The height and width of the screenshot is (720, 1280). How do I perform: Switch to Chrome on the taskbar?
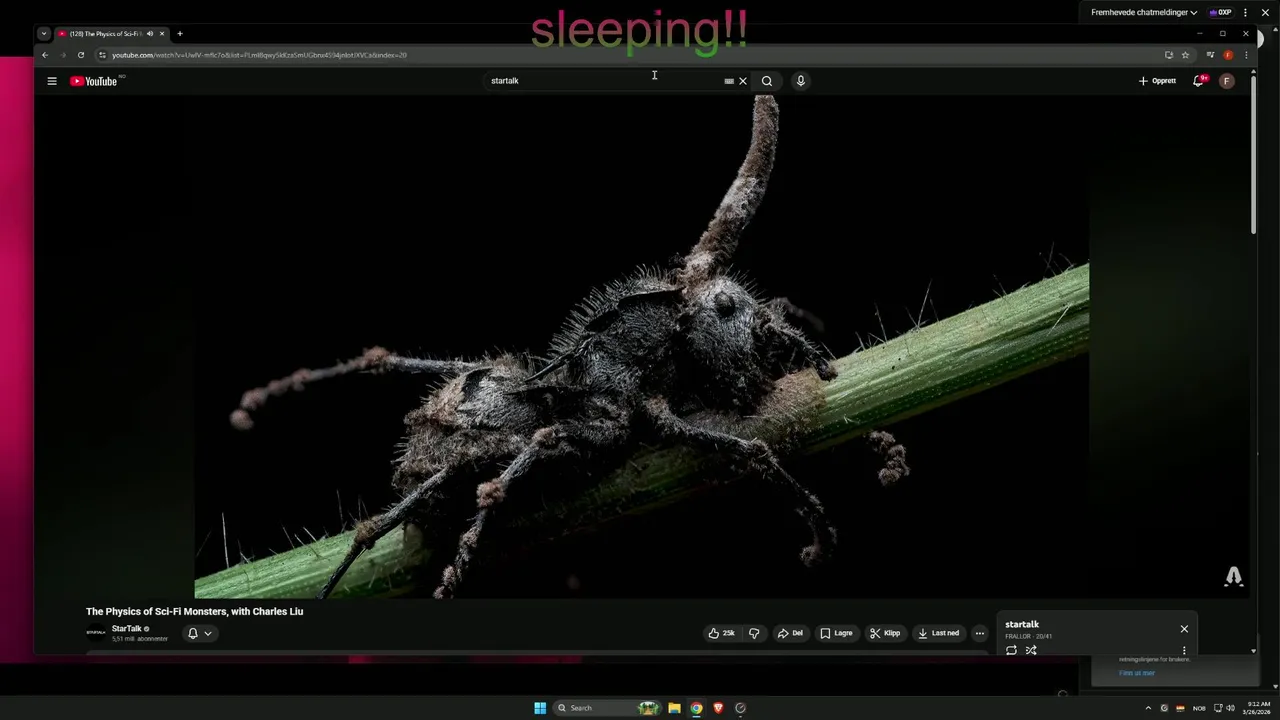pos(696,708)
